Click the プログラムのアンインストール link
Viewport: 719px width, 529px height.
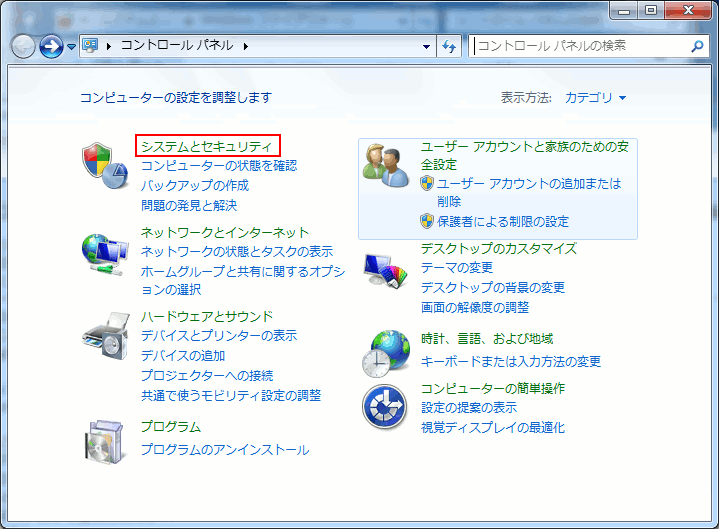point(224,450)
